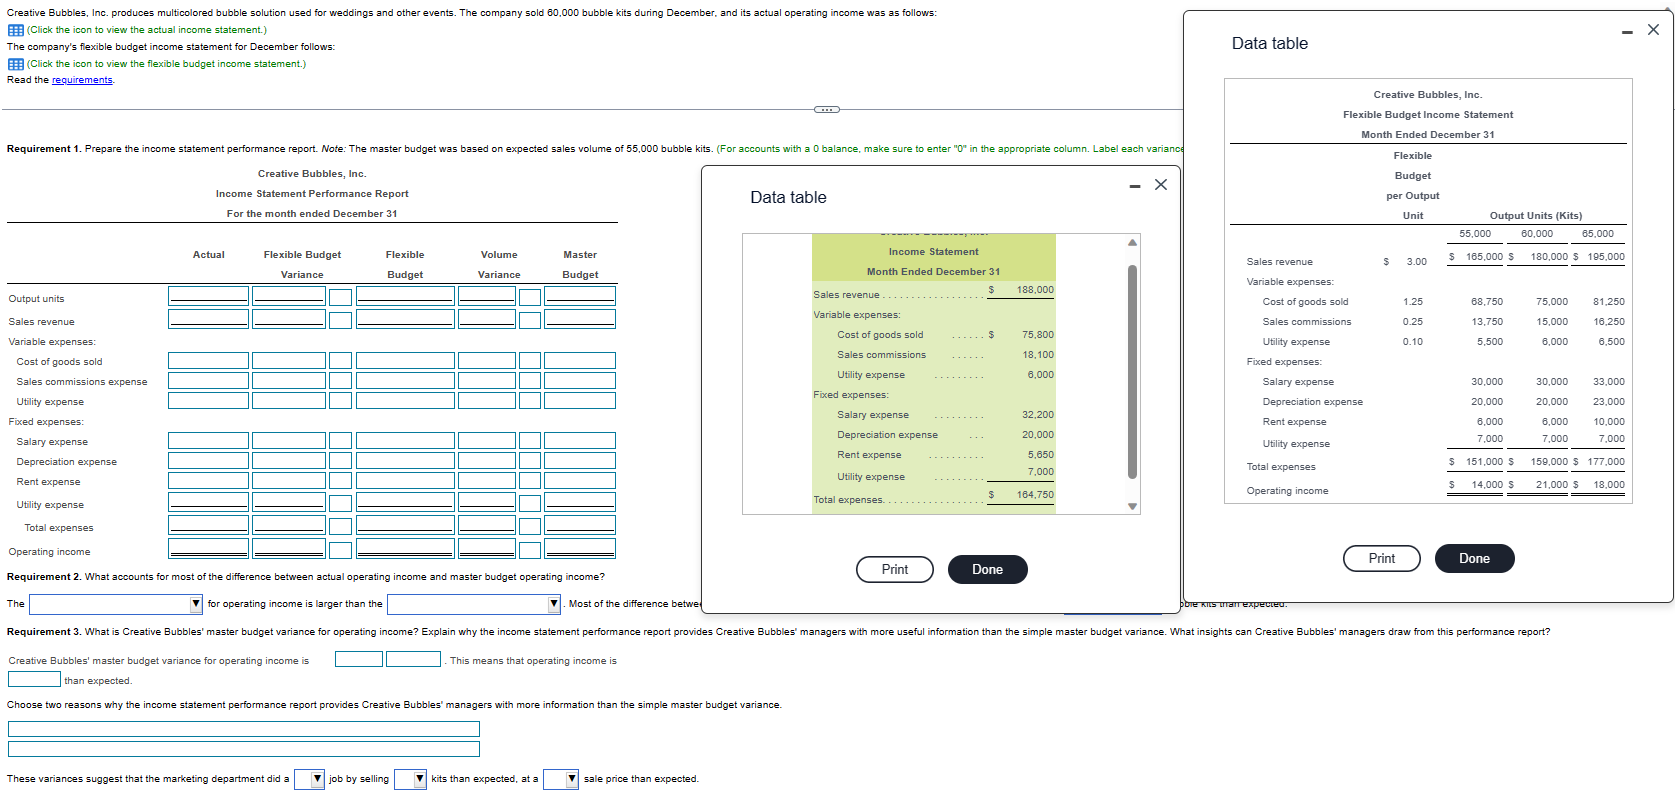Click the '1.25' per unit cost of goods sold
1675x806 pixels.
pos(1413,302)
